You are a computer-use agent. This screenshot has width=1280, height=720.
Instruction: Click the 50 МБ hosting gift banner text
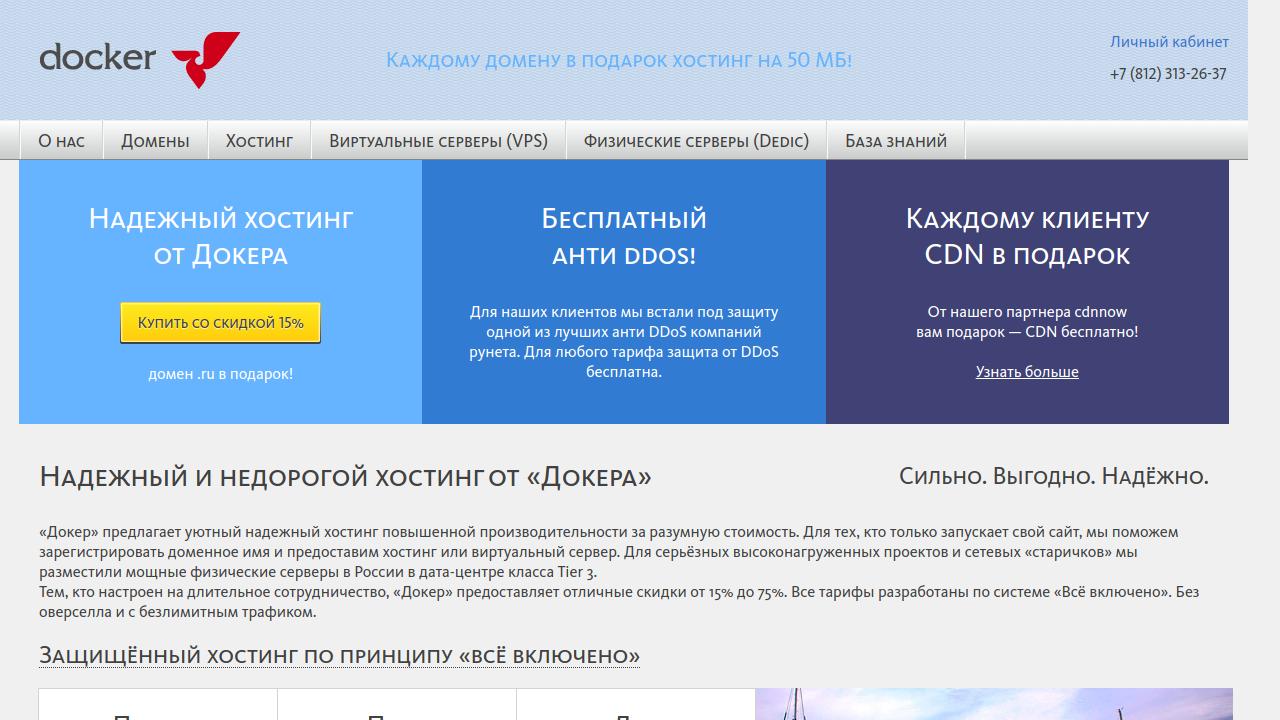(x=619, y=60)
